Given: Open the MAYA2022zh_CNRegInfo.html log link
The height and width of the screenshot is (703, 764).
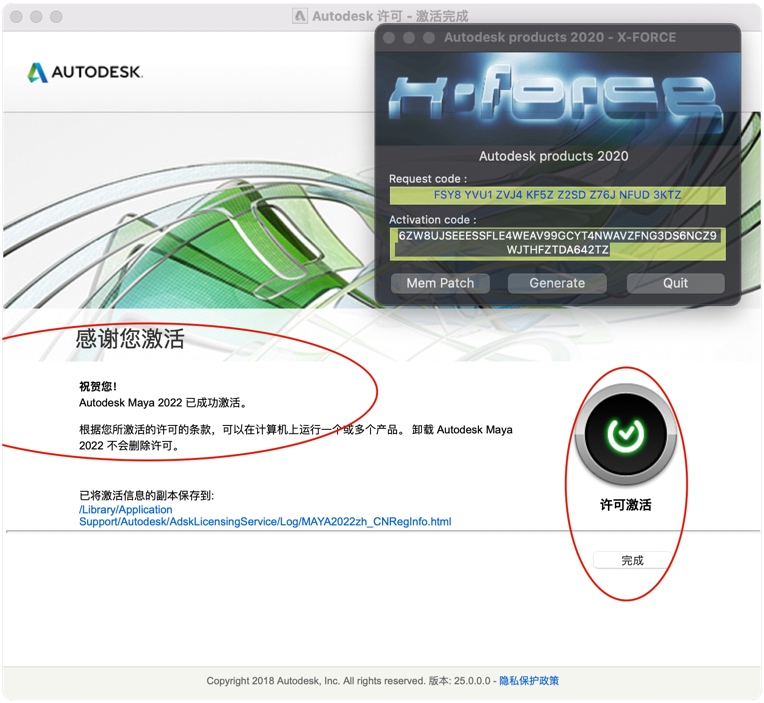Looking at the screenshot, I should click(x=265, y=515).
